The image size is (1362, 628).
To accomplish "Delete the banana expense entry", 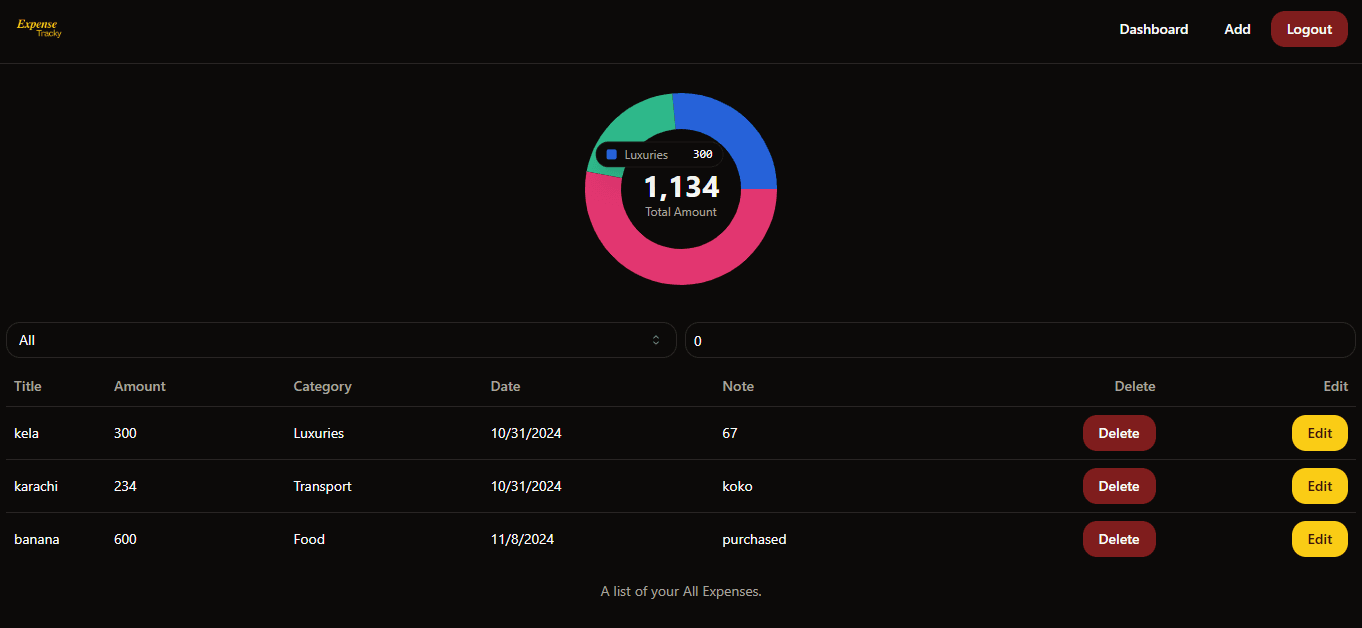I will coord(1118,539).
